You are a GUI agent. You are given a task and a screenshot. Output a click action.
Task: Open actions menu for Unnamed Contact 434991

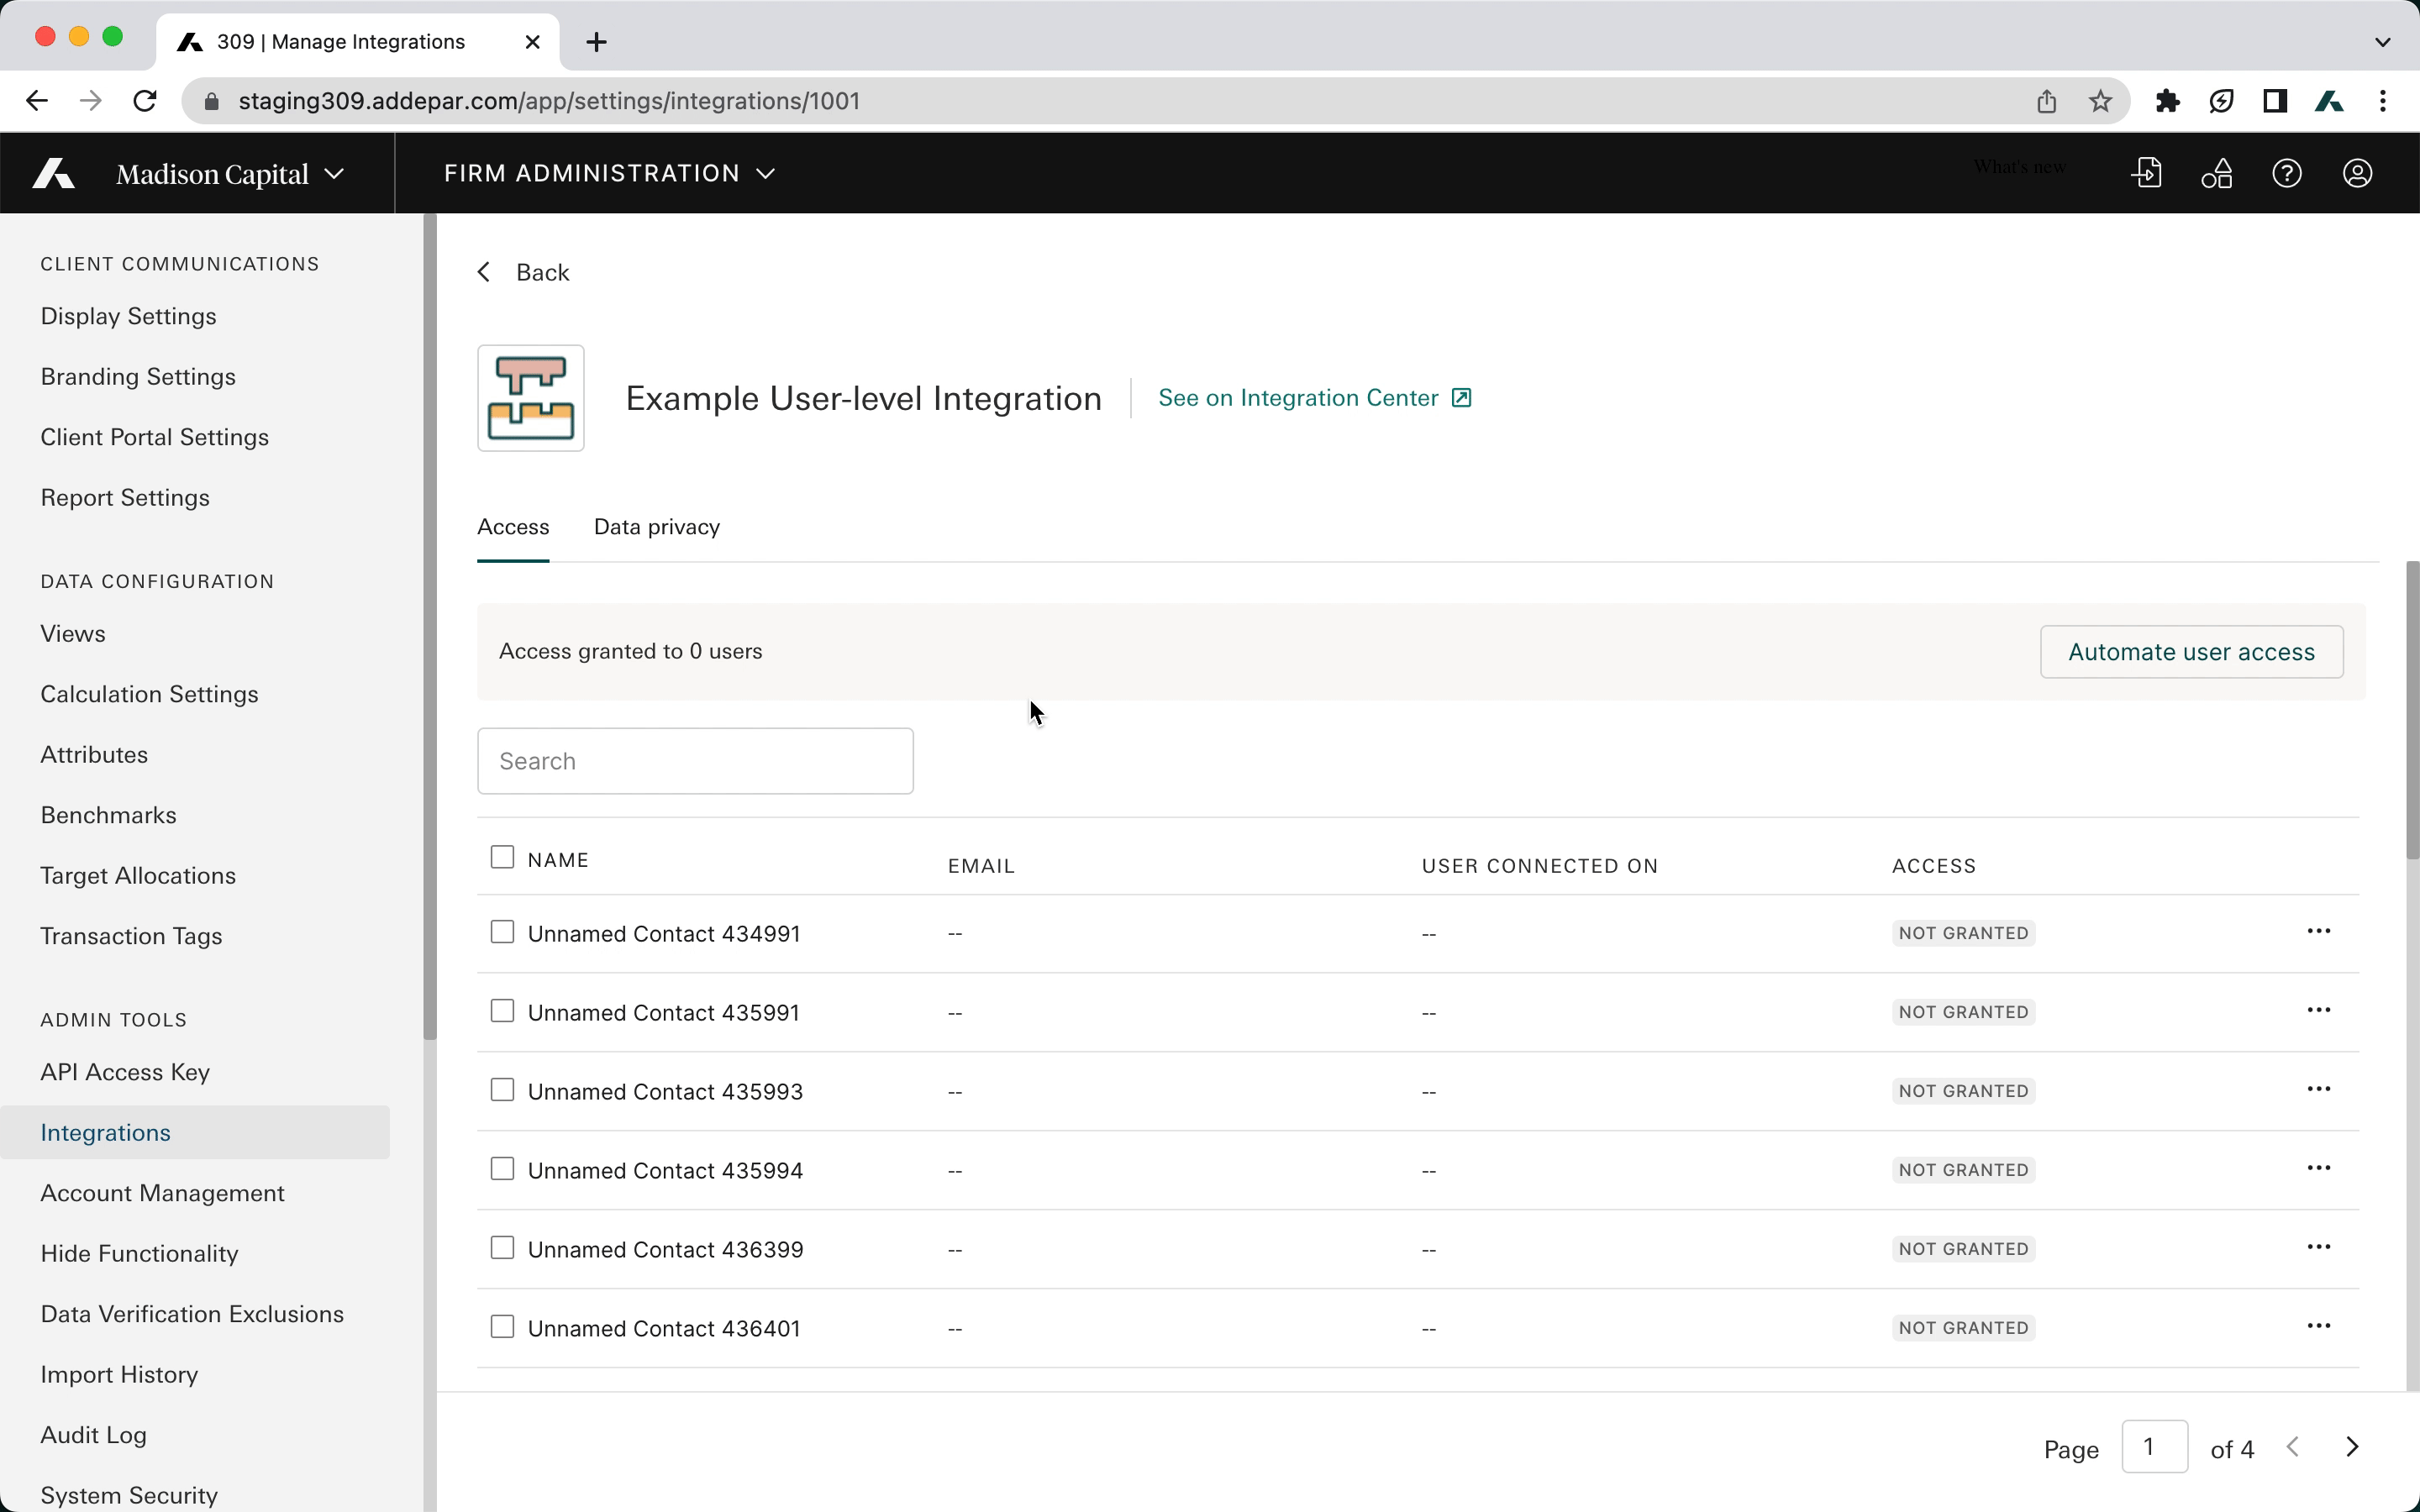[2318, 932]
